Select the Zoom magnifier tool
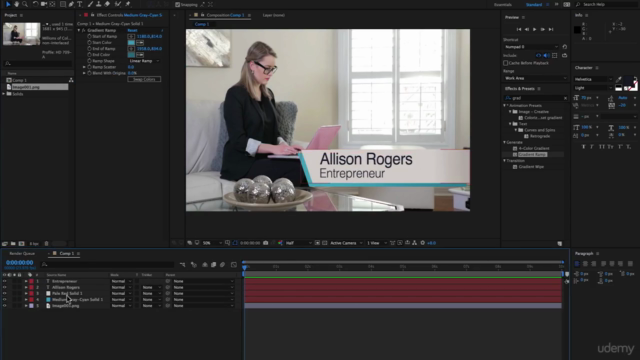The width and height of the screenshot is (640, 360). [25, 4]
